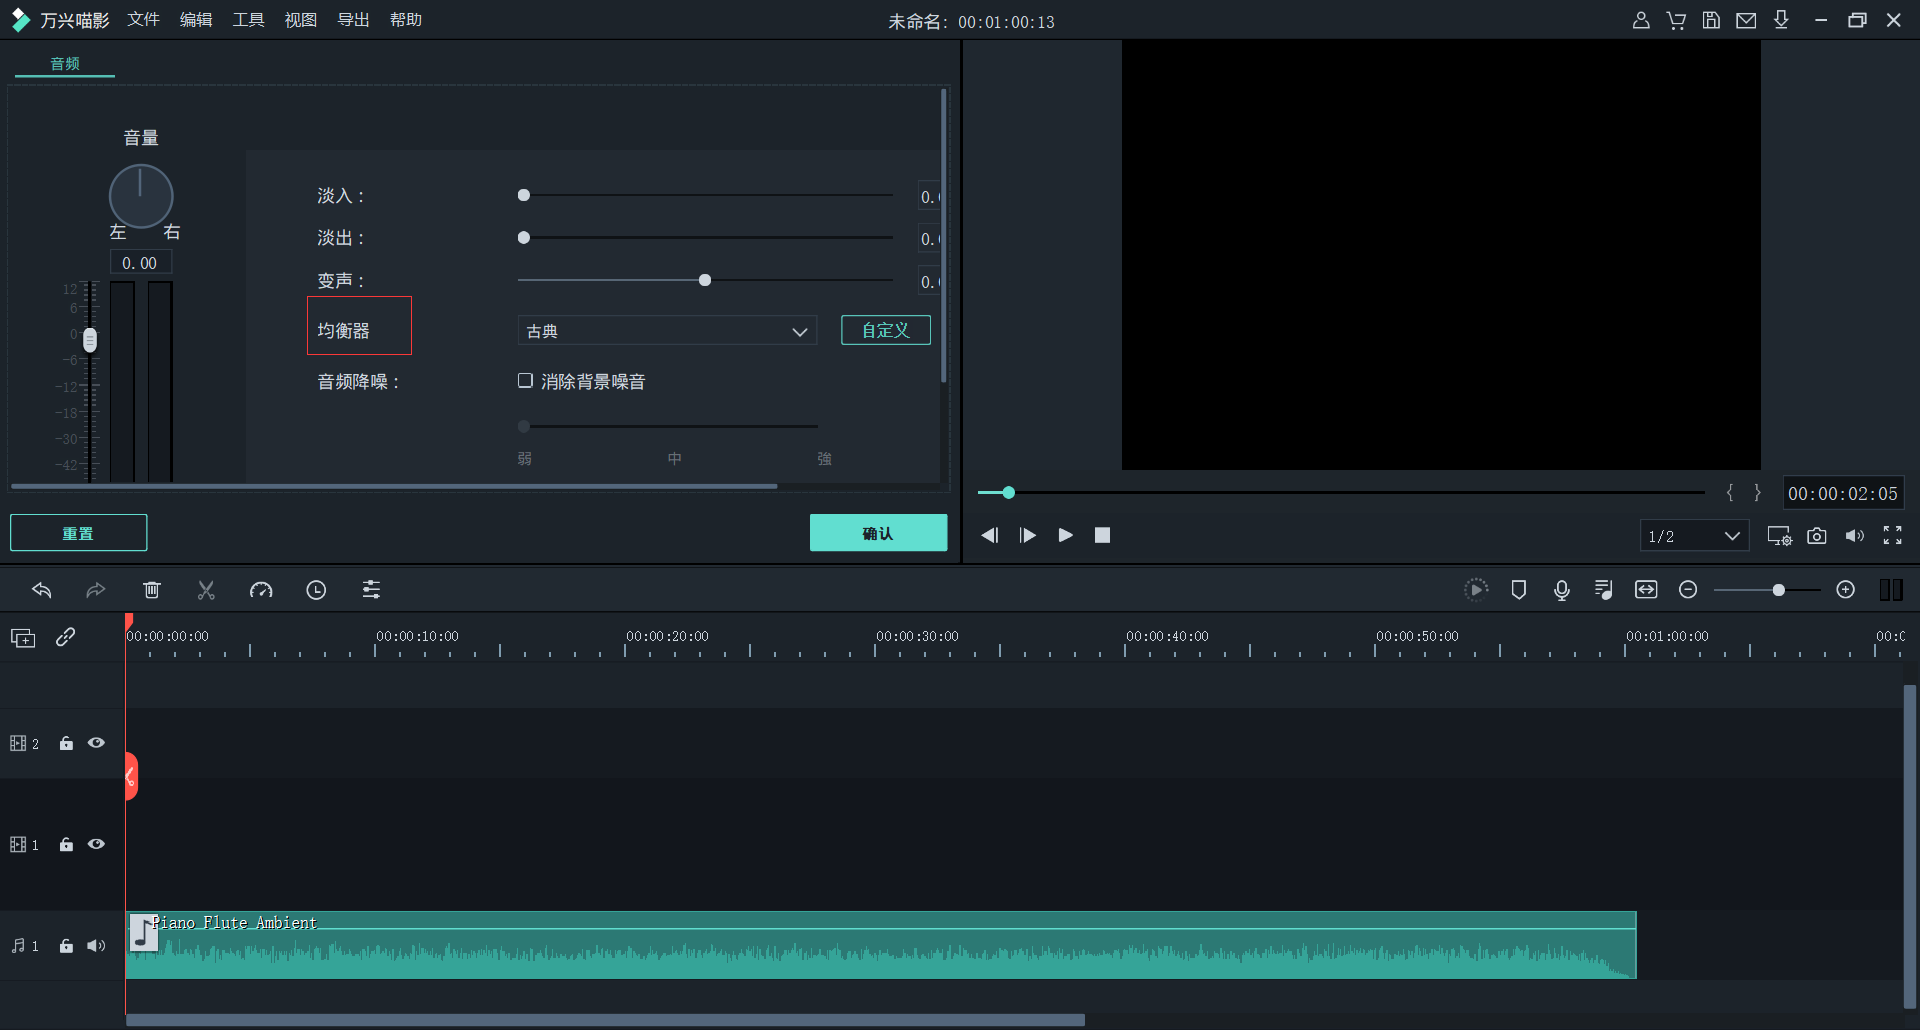Expand the 1/2 preview quality dropdown
This screenshot has width=1920, height=1030.
pos(1694,536)
